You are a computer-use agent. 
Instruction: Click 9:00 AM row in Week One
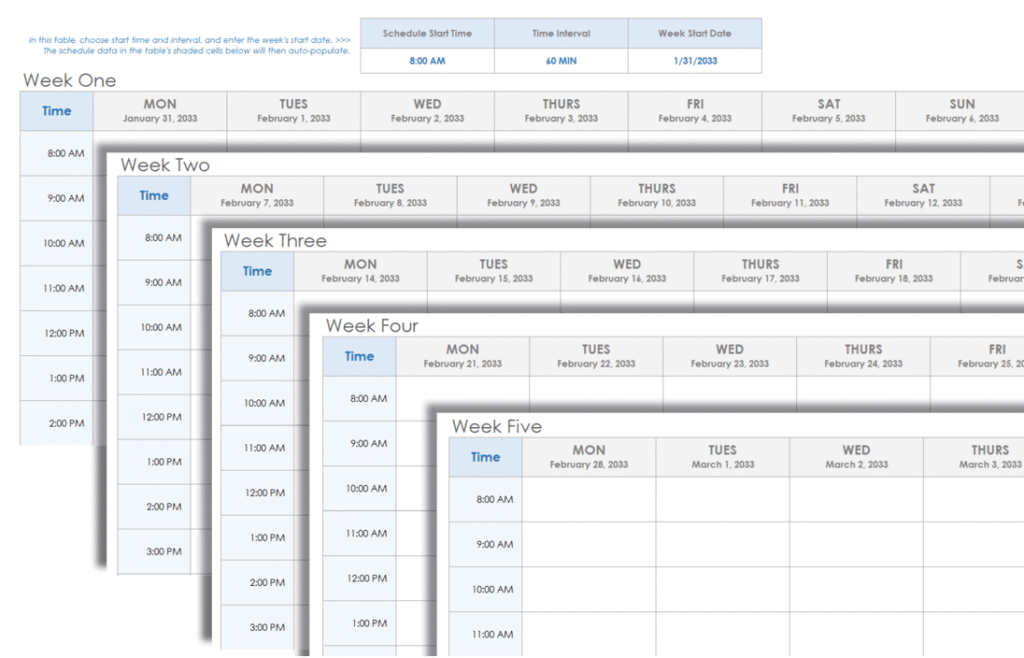click(x=57, y=198)
